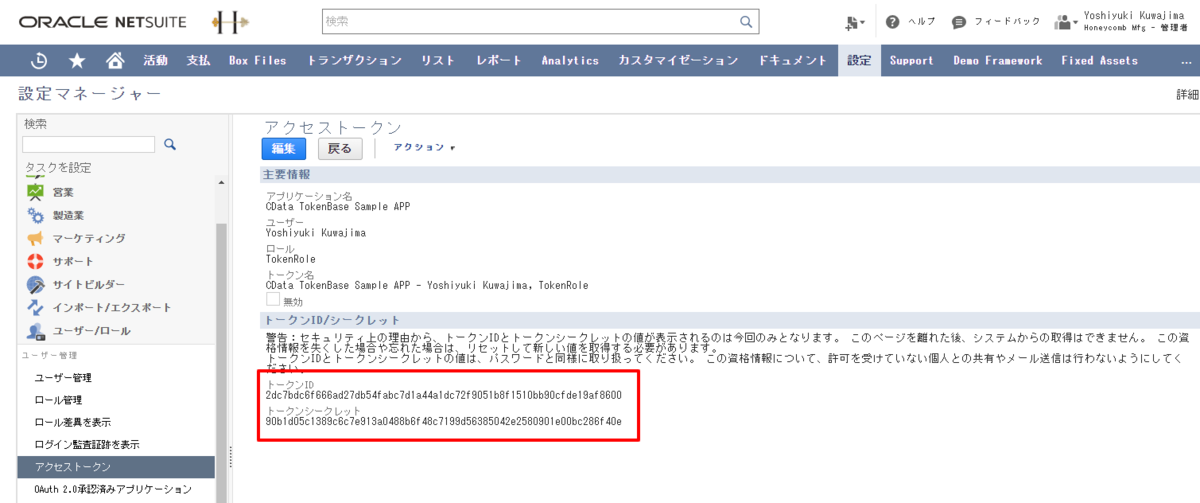Click the Oracle NetSuite logo
This screenshot has height=503, width=1200.
[103, 22]
